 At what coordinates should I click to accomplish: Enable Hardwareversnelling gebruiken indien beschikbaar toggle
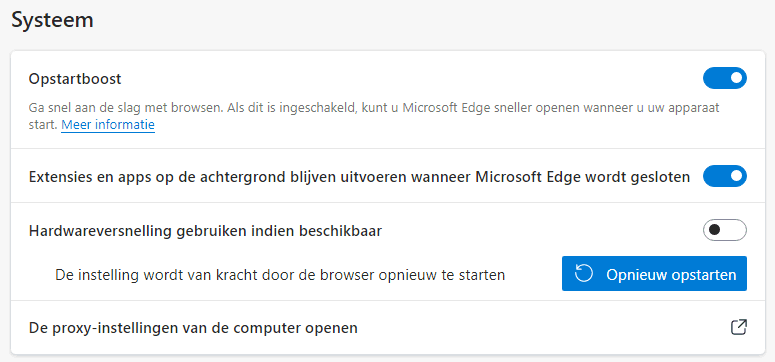725,230
